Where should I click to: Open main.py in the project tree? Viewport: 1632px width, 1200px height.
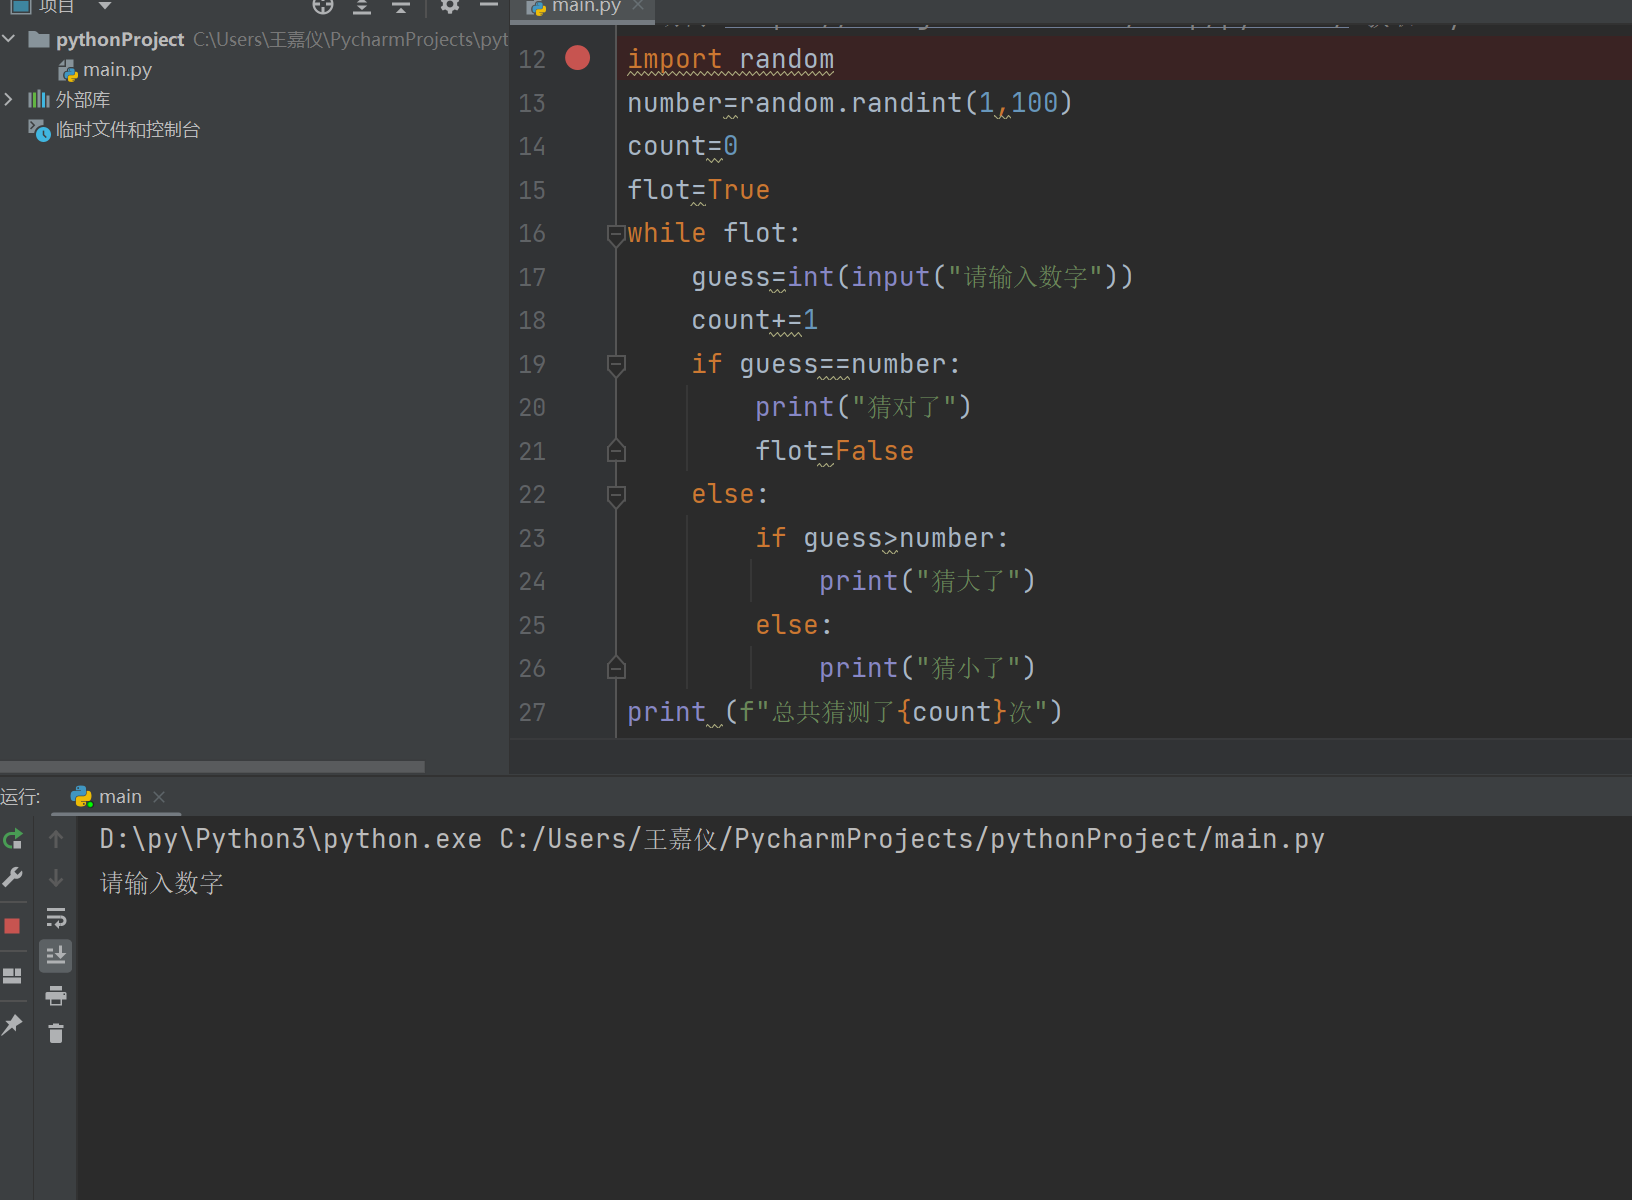coord(117,69)
